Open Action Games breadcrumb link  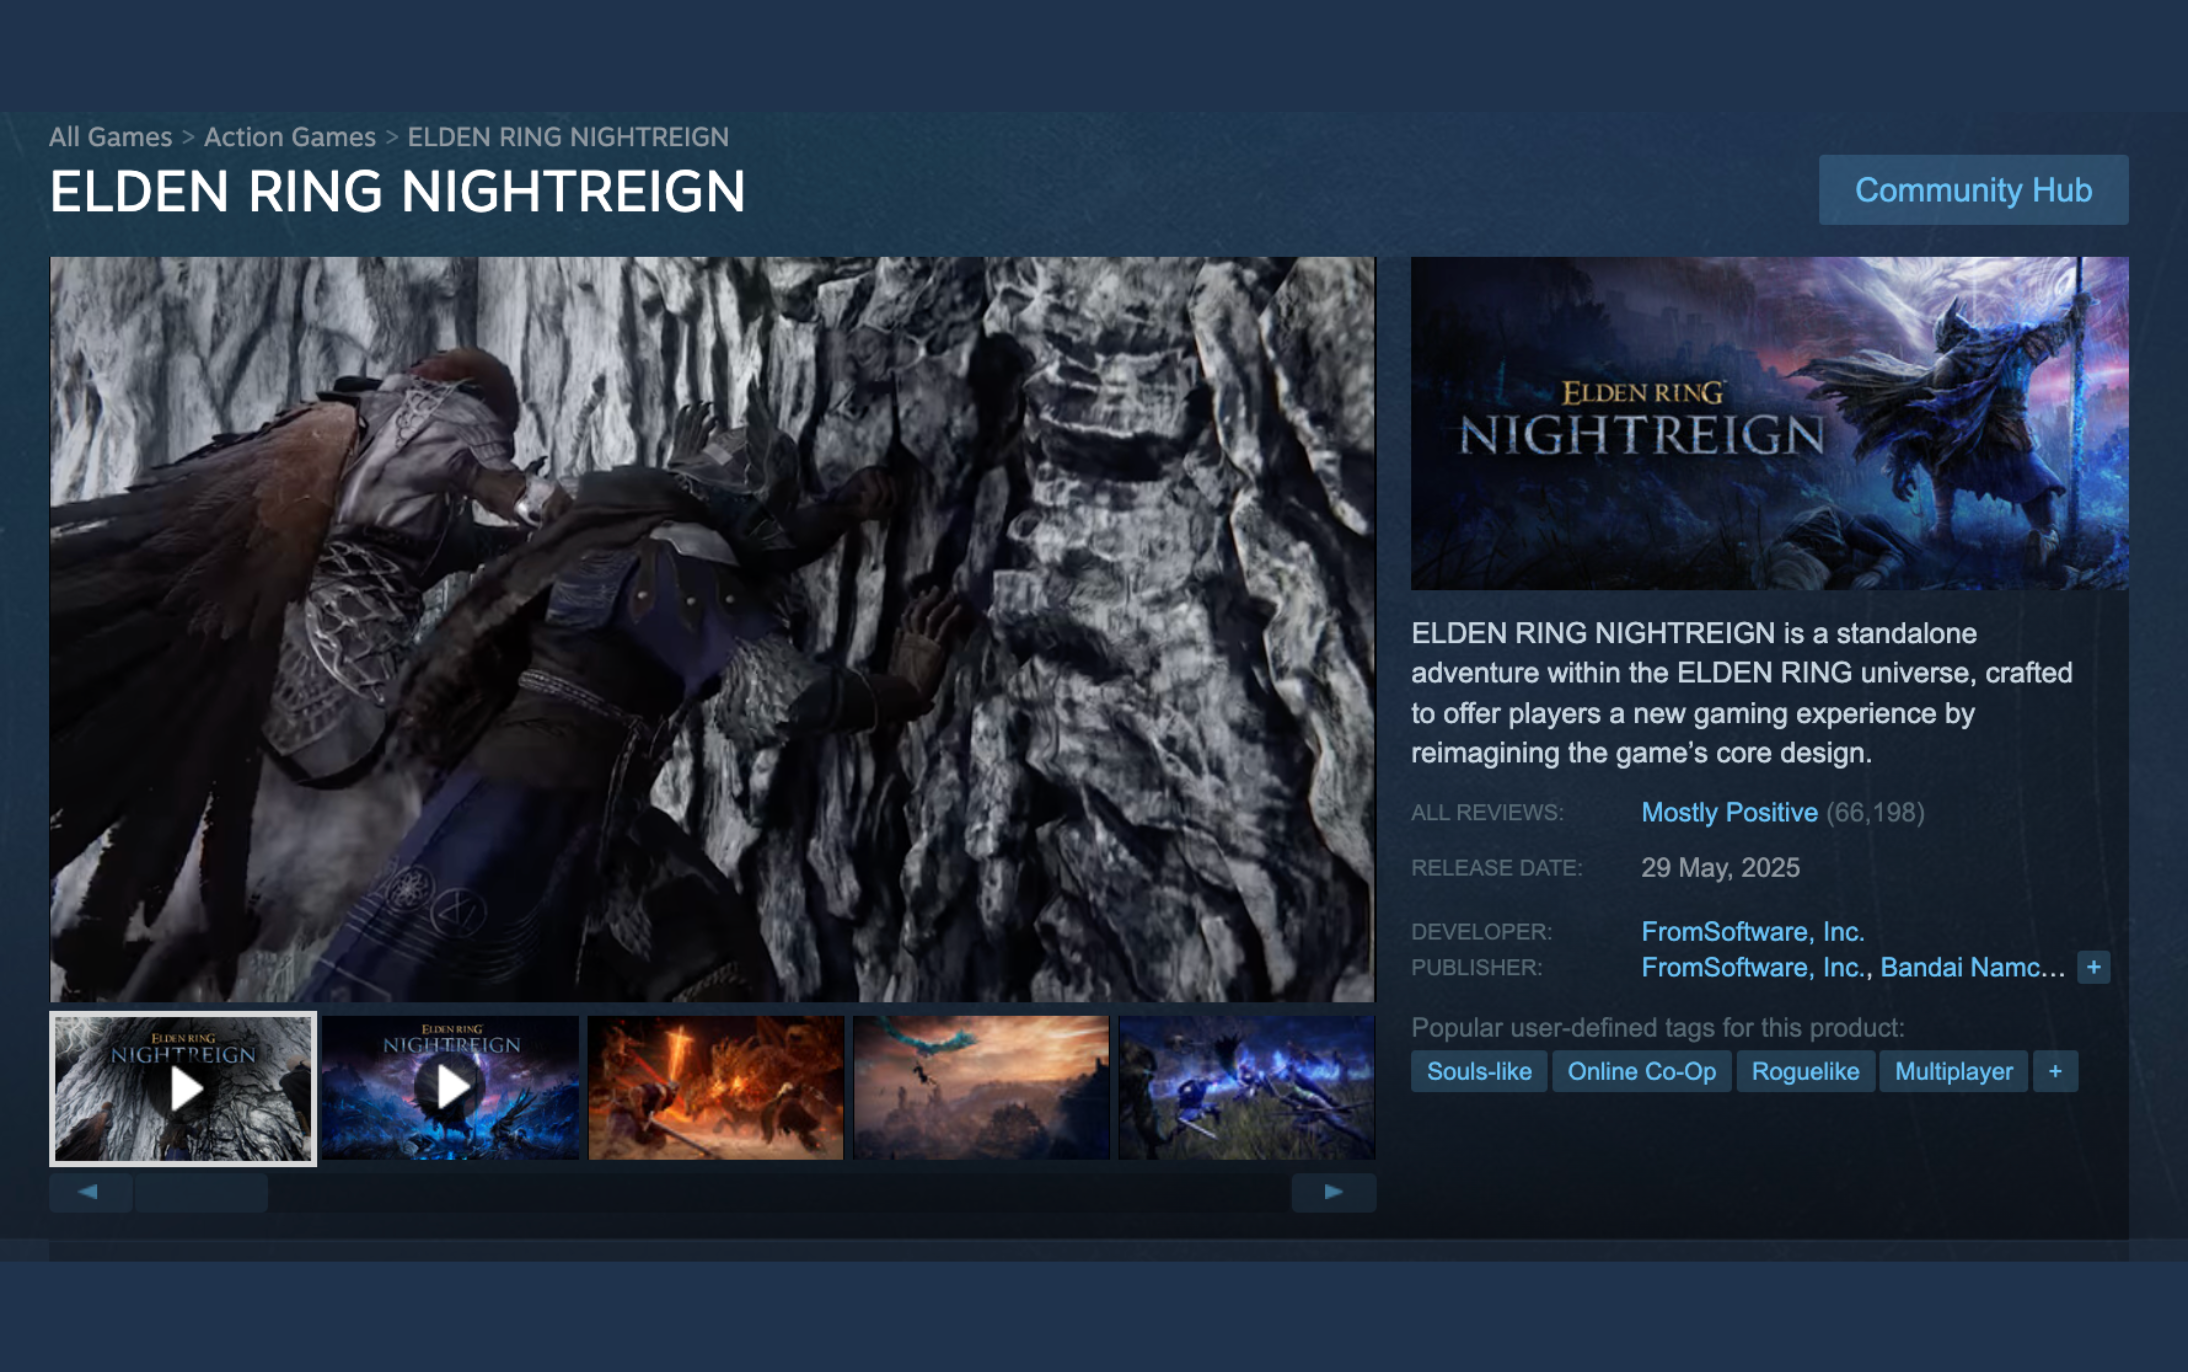(x=290, y=137)
